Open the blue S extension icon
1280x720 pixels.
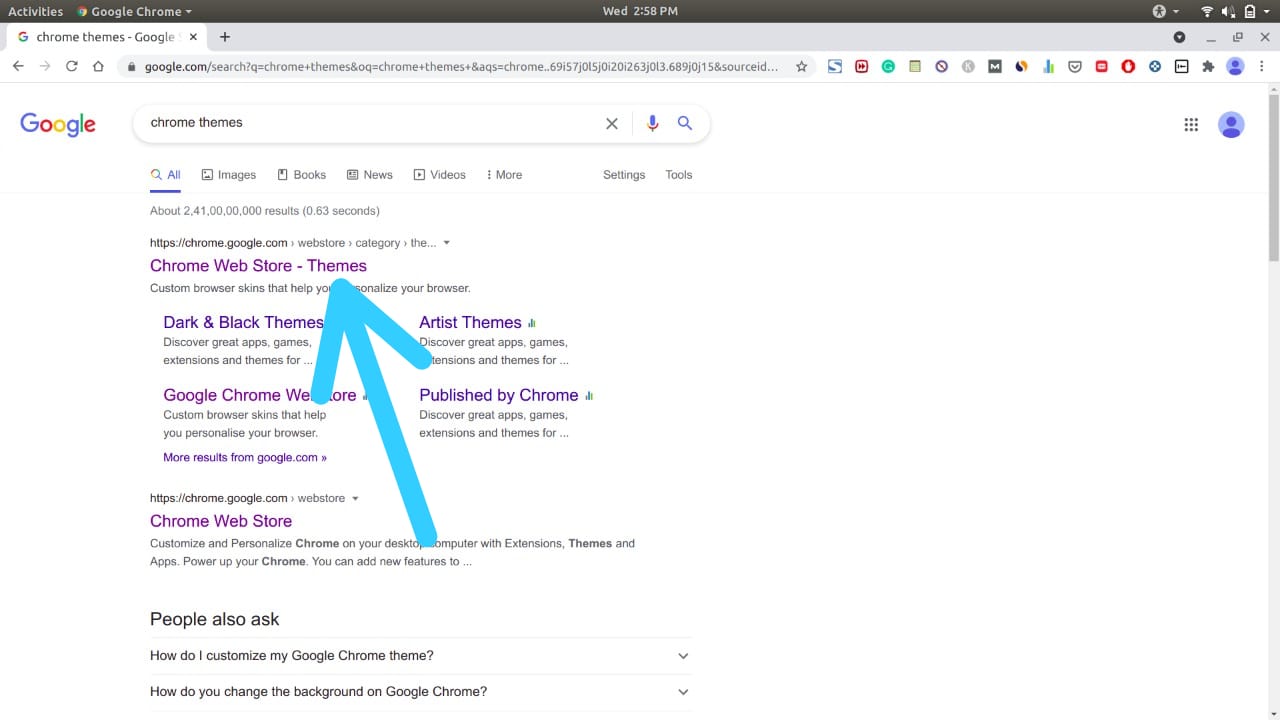point(835,67)
